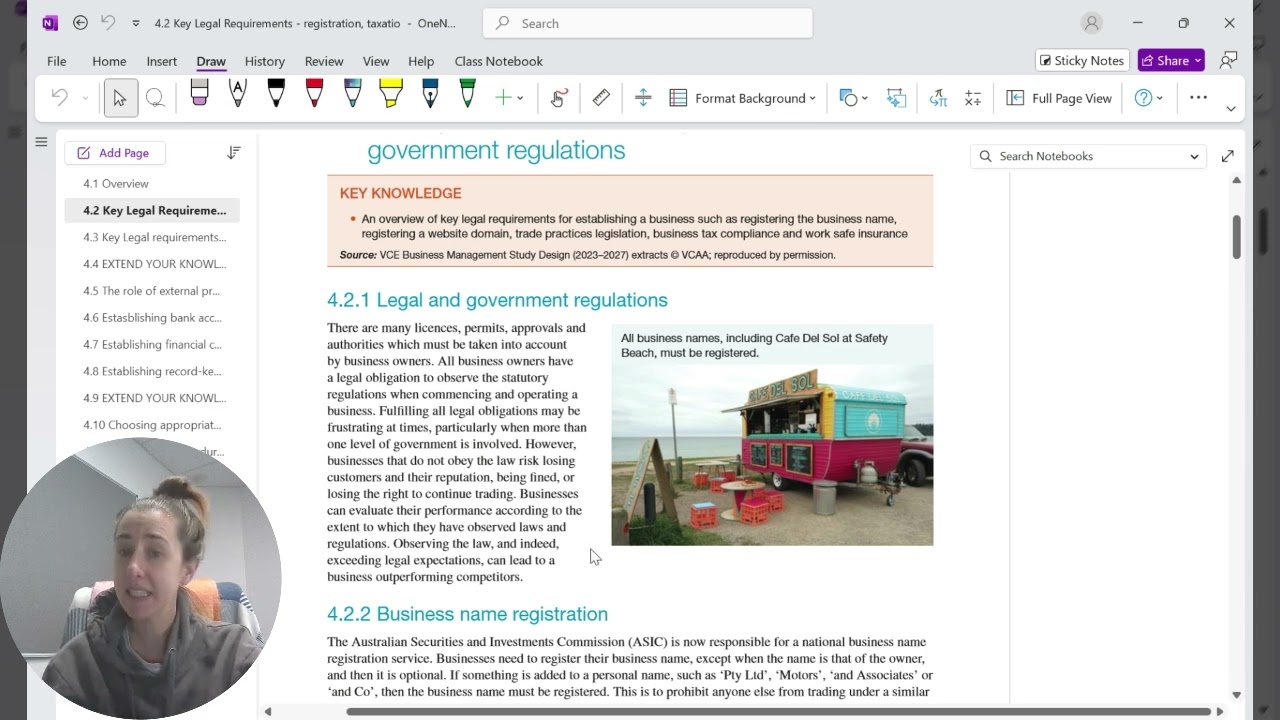The height and width of the screenshot is (720, 1280).
Task: Switch to the View tab
Action: [376, 61]
